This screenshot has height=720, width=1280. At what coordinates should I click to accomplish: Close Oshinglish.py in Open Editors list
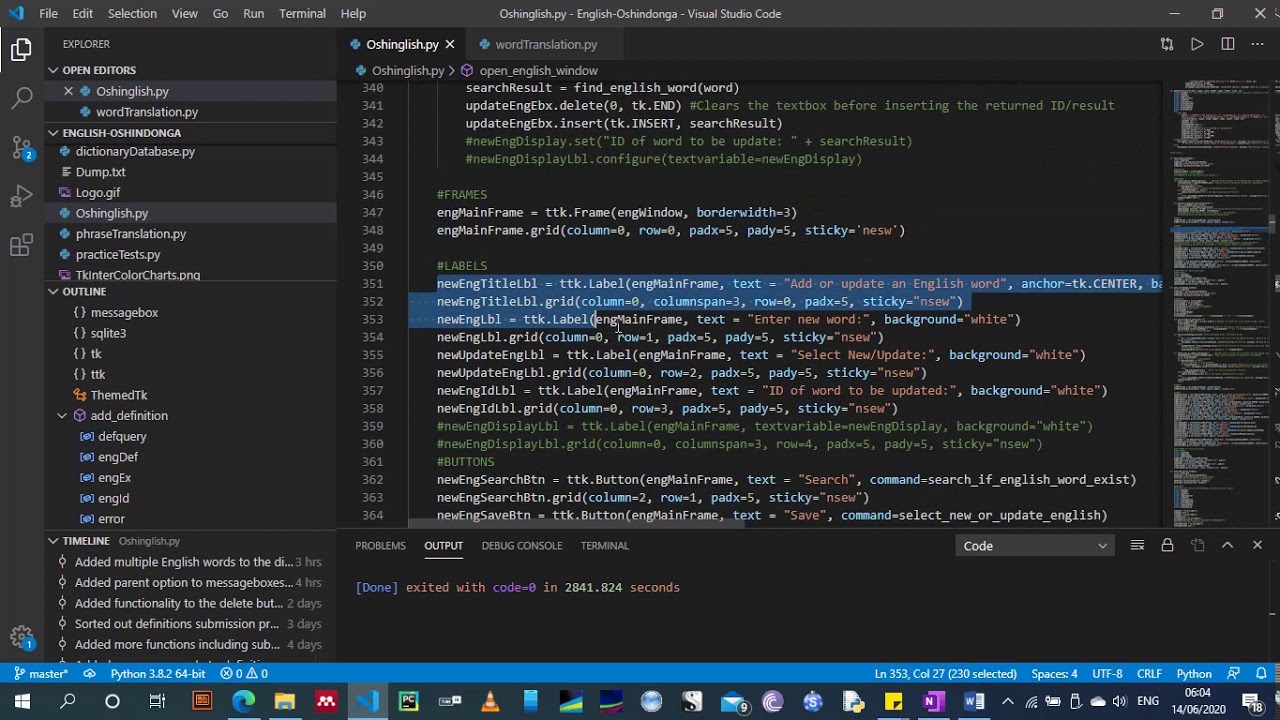68,91
